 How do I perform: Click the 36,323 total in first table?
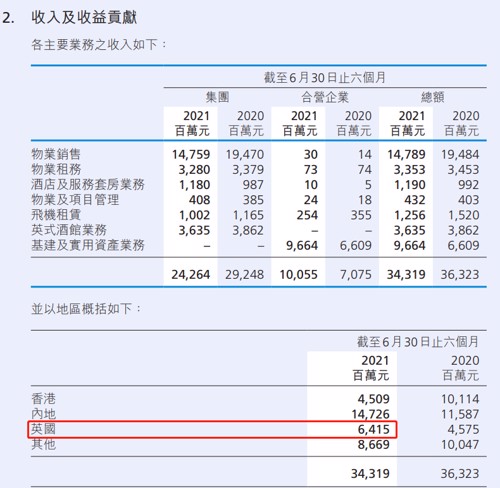(460, 275)
